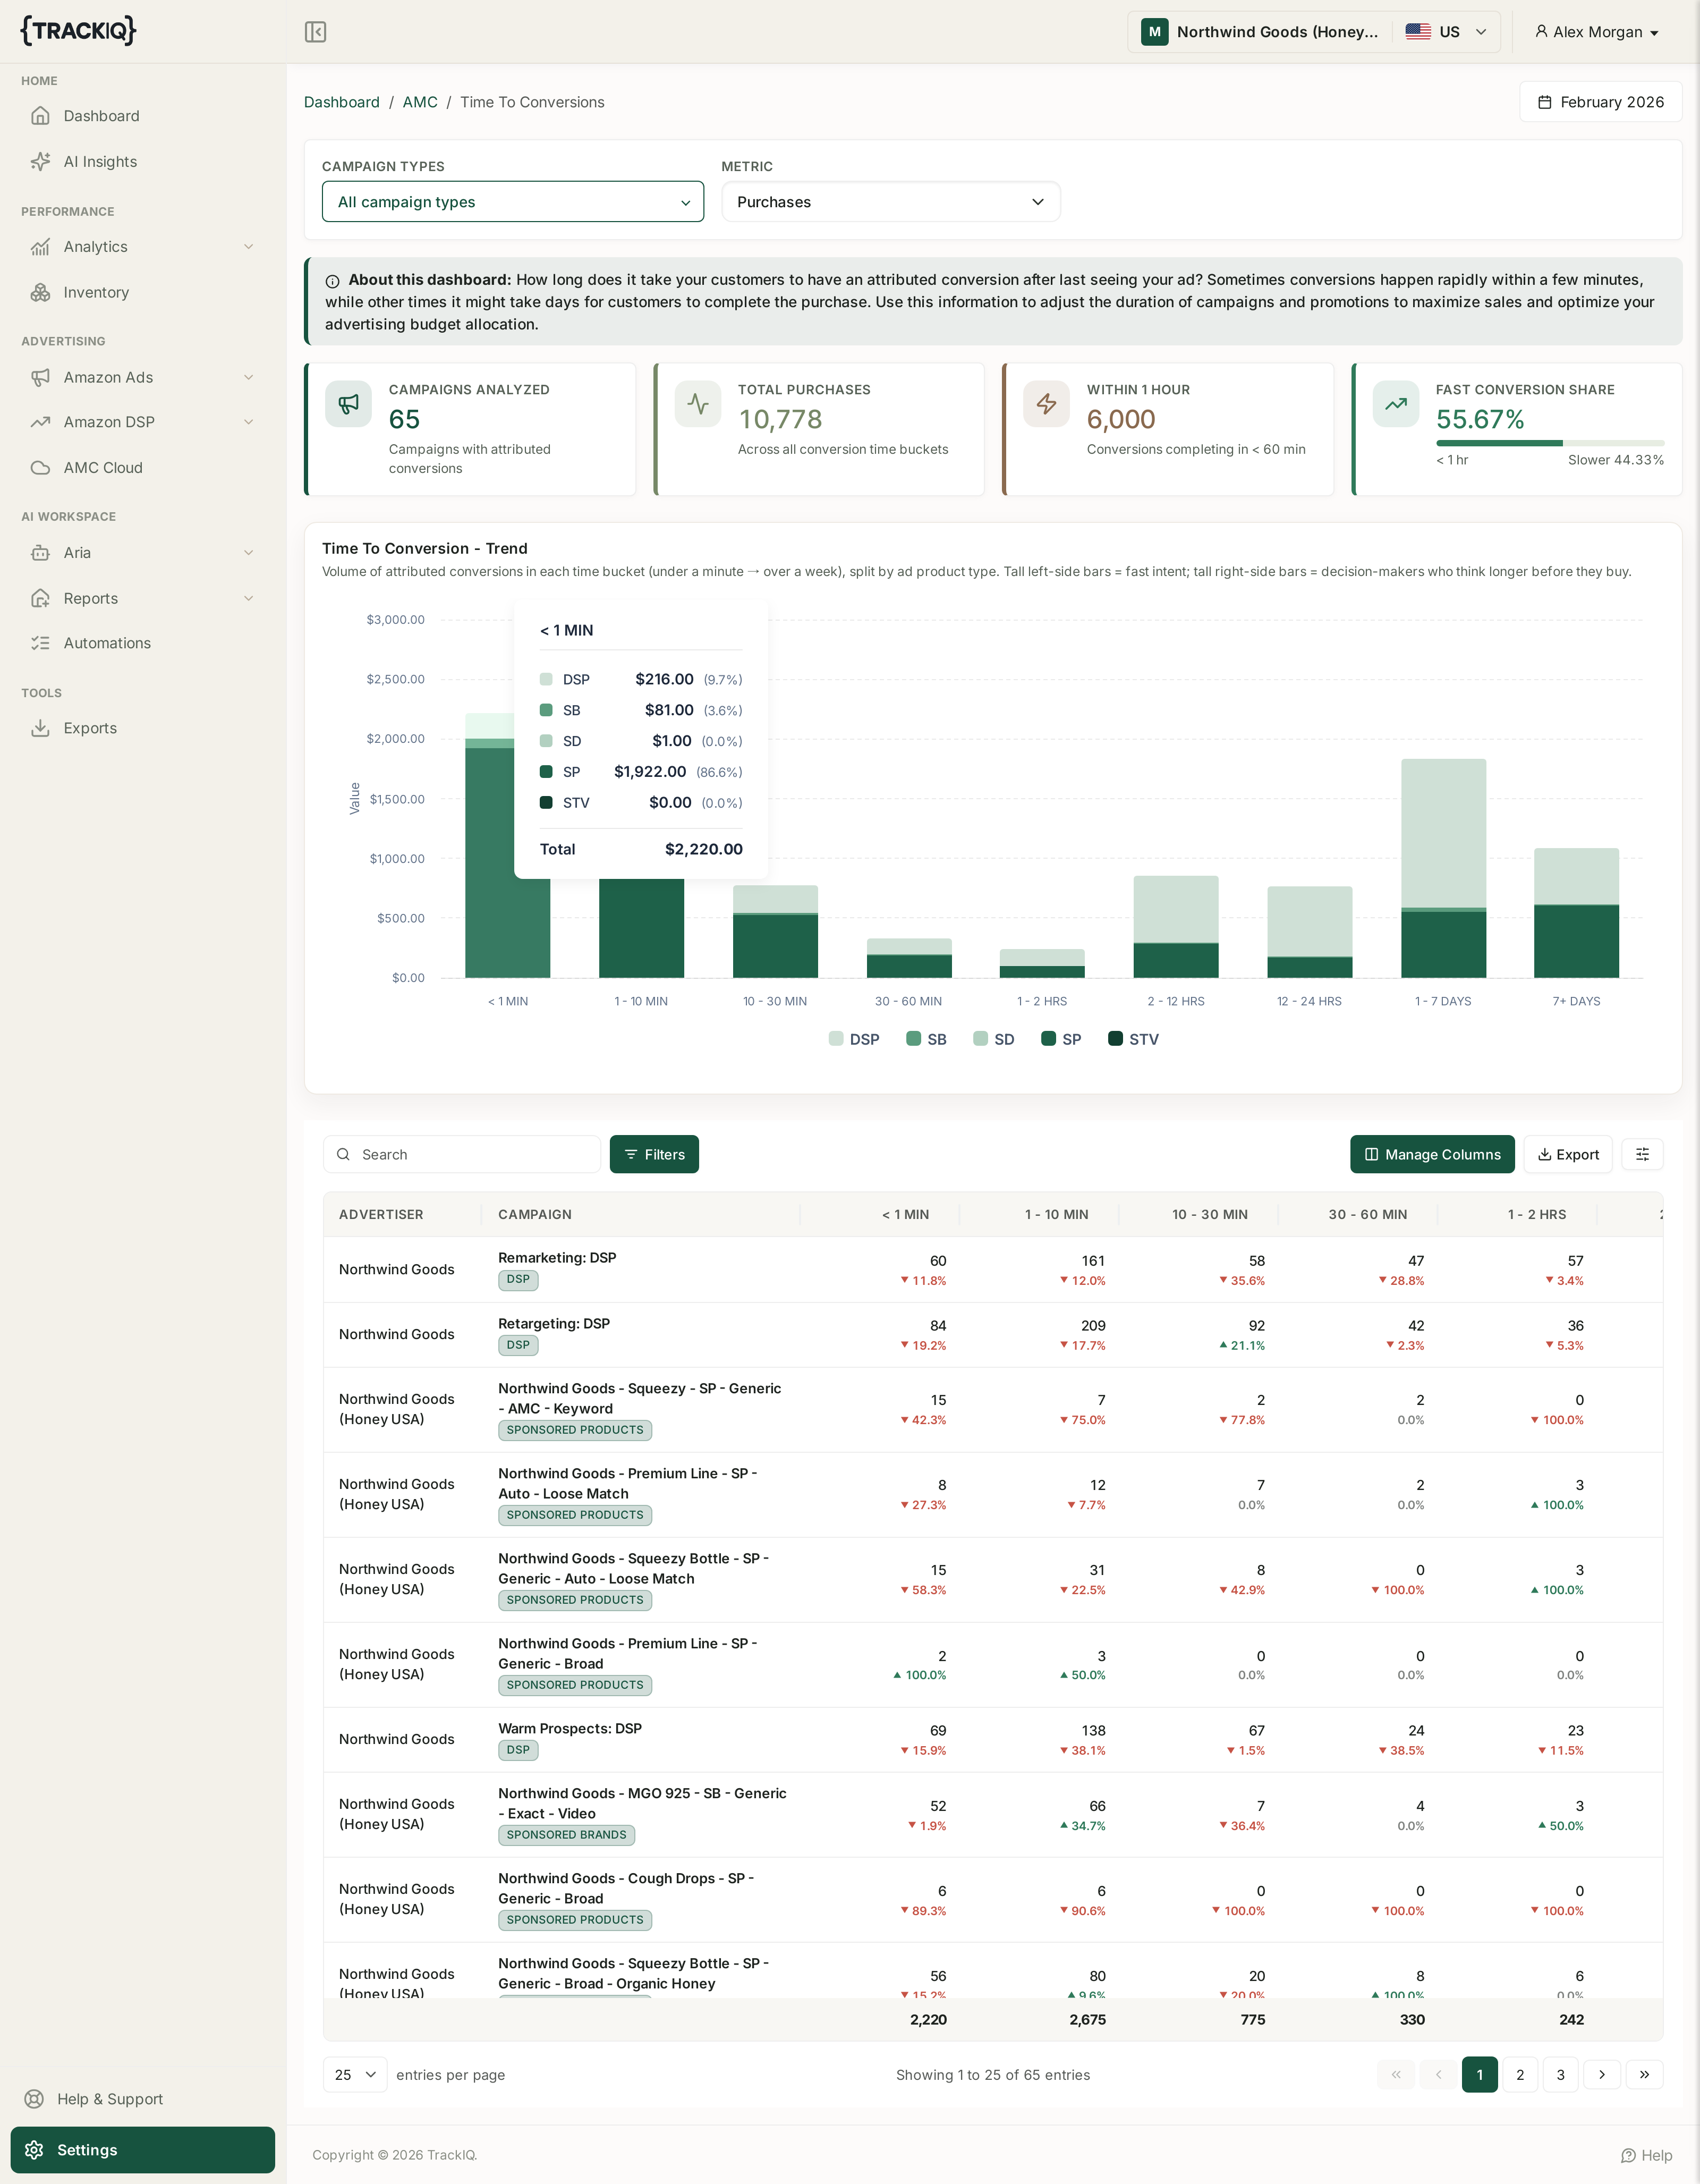Click the Export button
Image resolution: width=1700 pixels, height=2184 pixels.
(x=1568, y=1154)
